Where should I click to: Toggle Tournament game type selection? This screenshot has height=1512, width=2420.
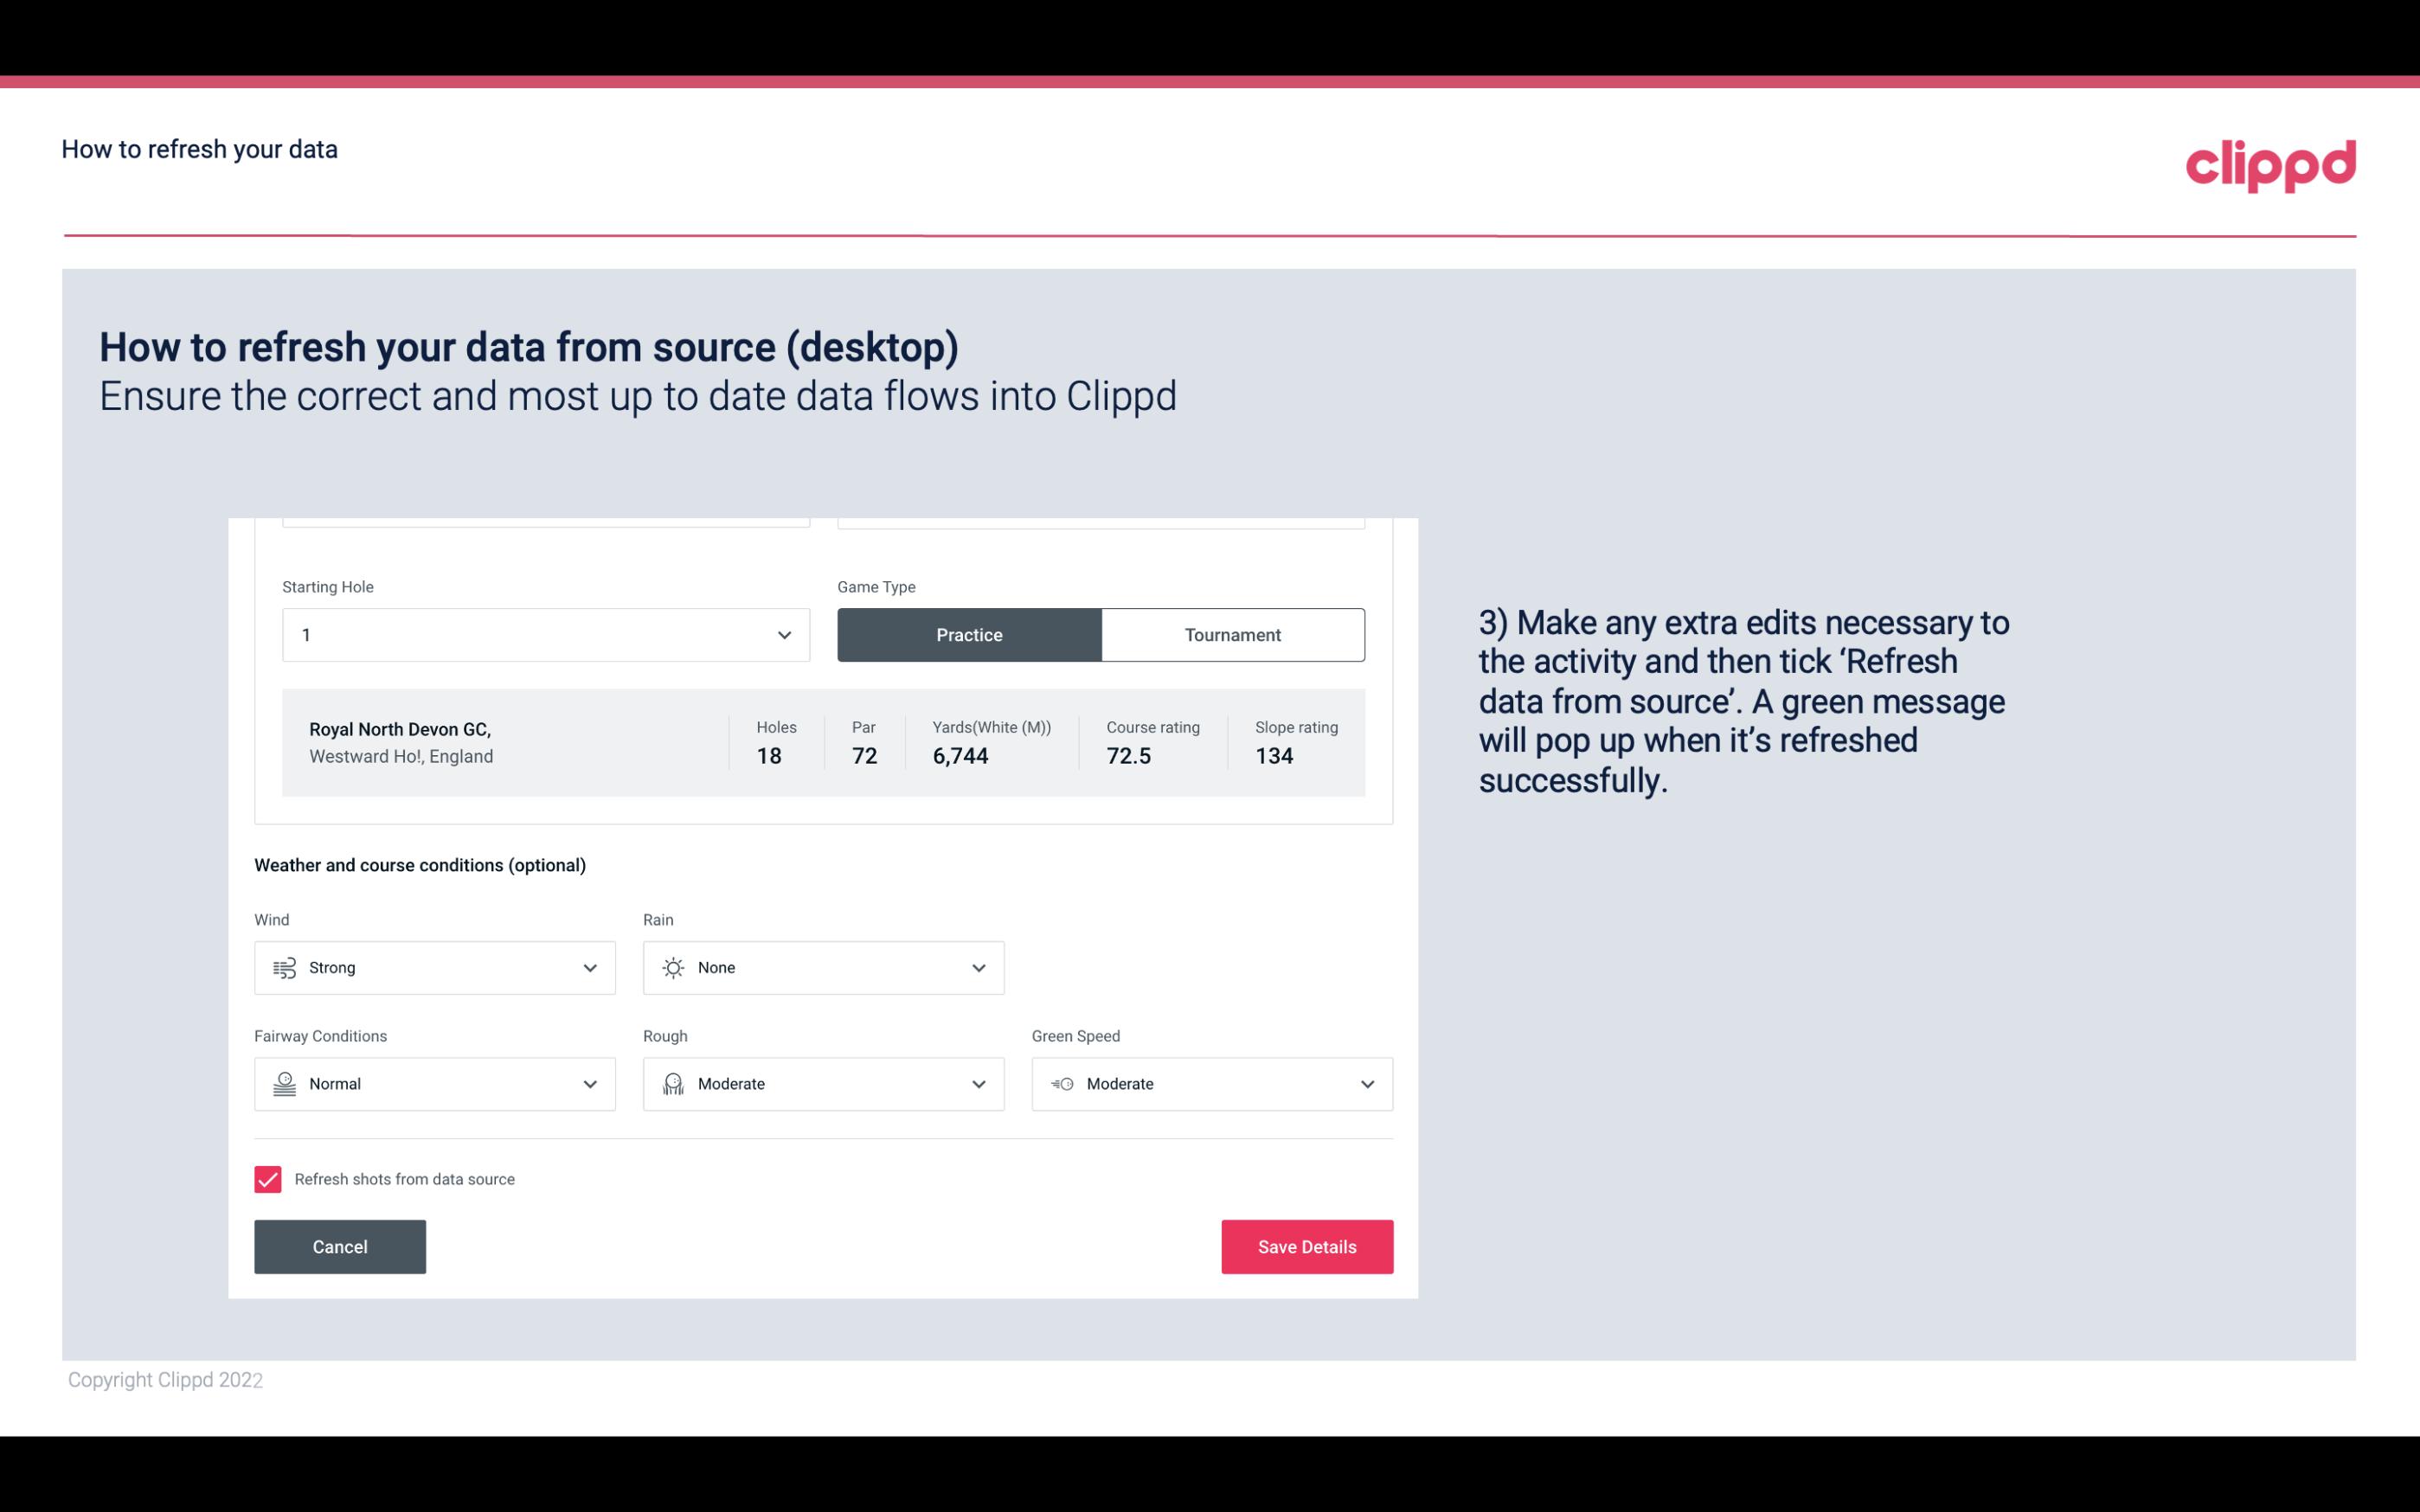tap(1232, 634)
